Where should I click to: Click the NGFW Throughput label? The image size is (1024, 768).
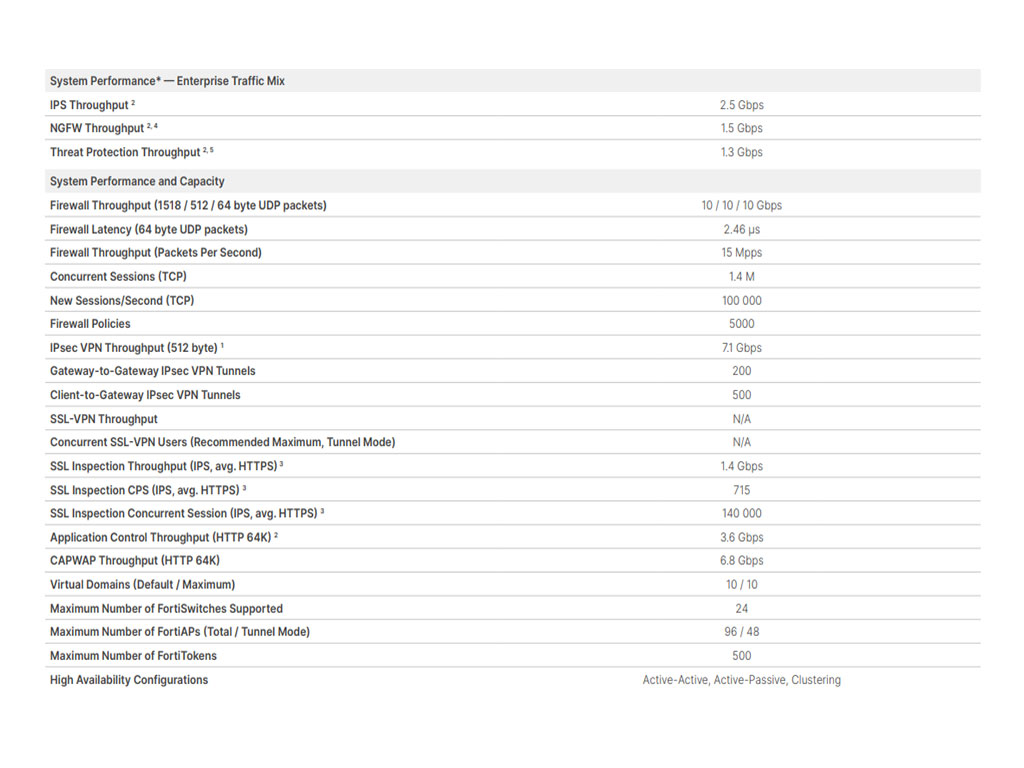tap(97, 129)
